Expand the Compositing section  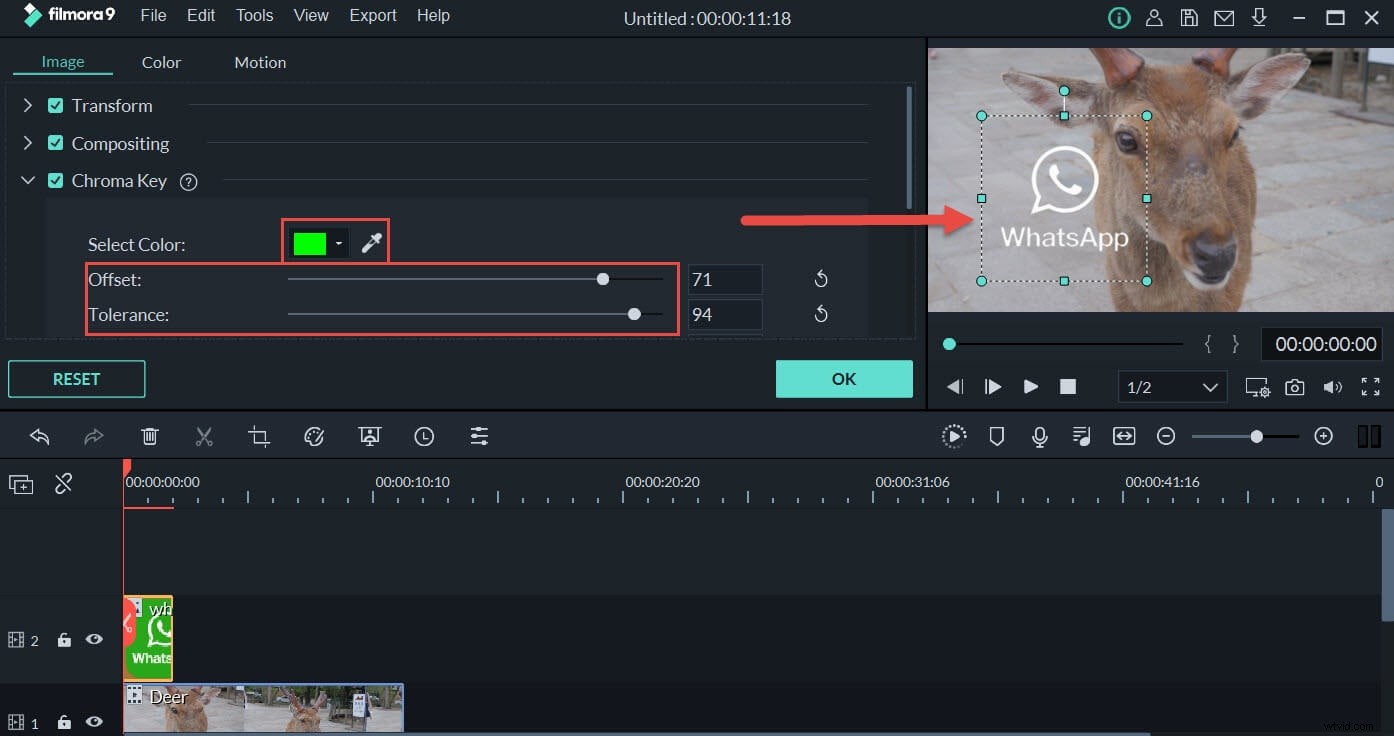(x=27, y=143)
